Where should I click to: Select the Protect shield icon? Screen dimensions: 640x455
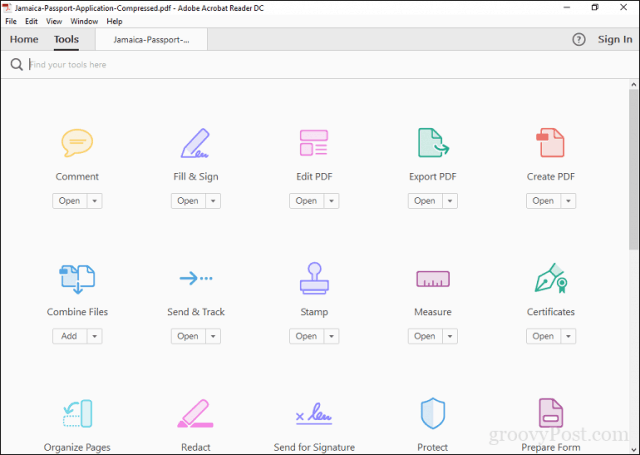pyautogui.click(x=433, y=413)
